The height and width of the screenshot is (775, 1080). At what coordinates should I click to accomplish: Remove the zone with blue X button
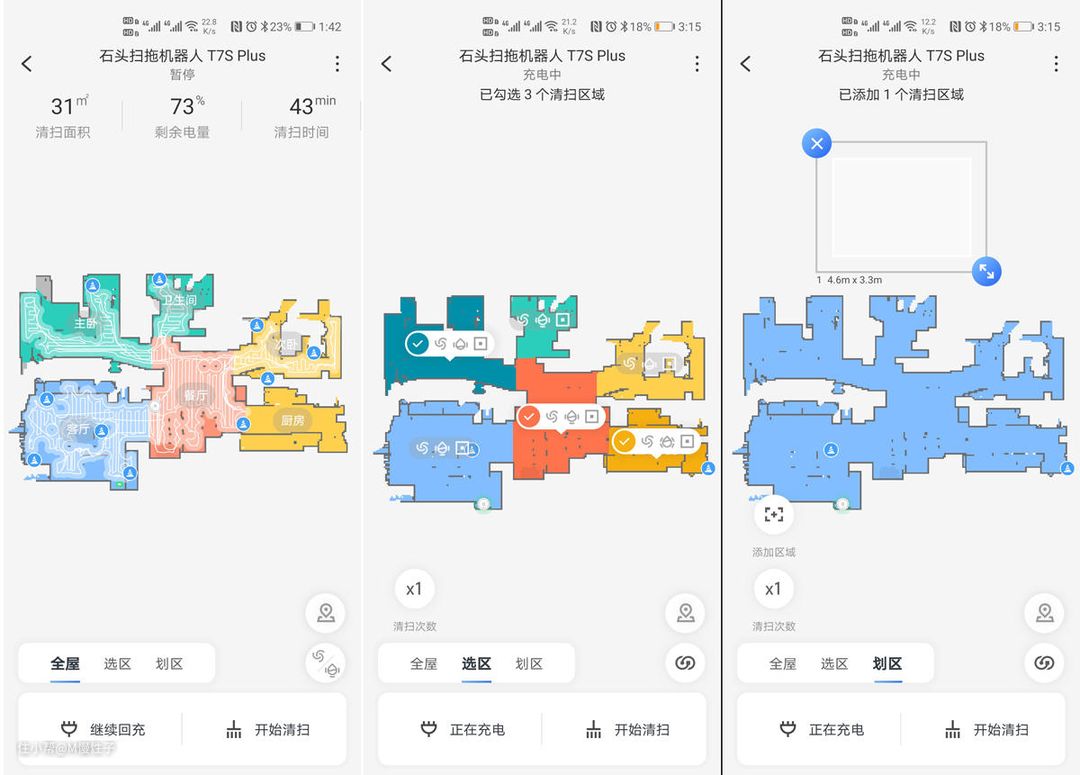point(817,143)
